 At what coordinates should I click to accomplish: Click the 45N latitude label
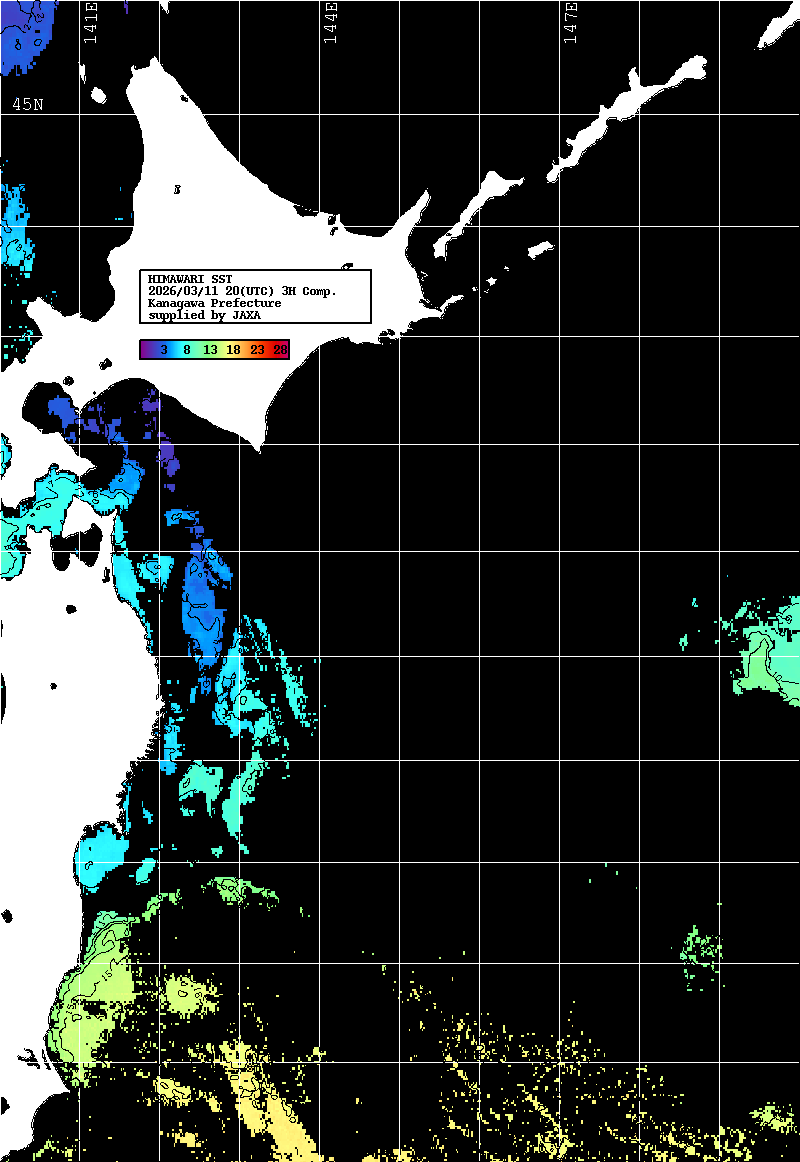click(x=28, y=105)
